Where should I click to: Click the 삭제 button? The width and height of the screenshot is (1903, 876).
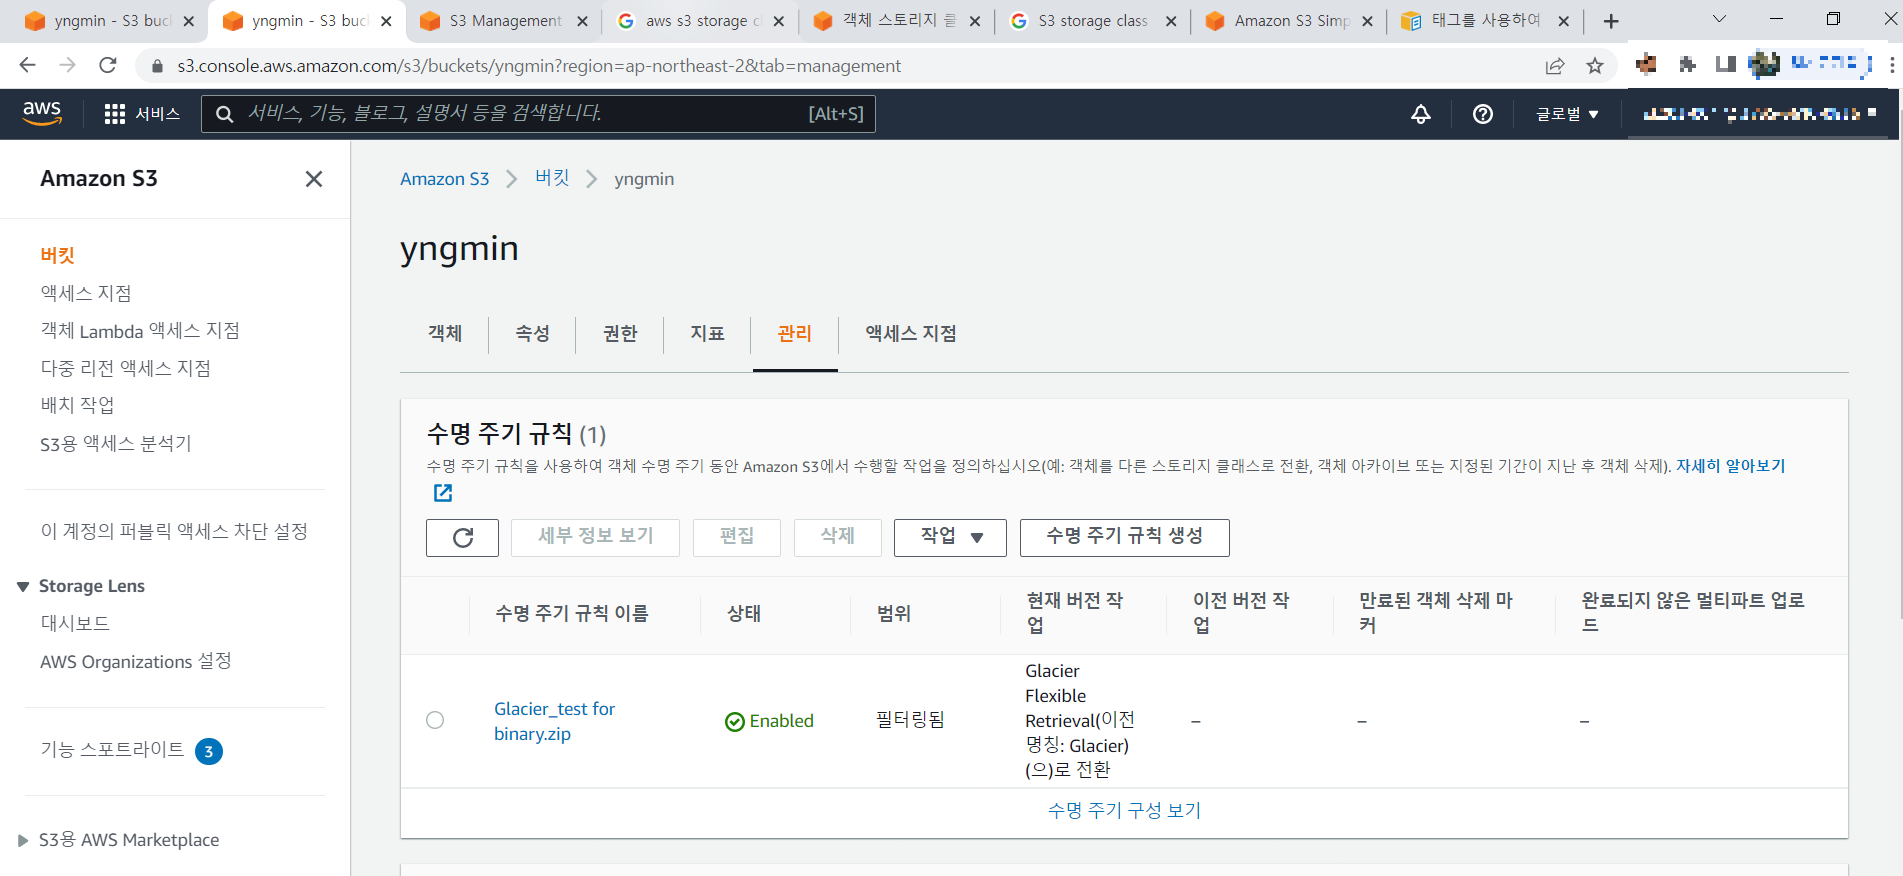tap(838, 538)
